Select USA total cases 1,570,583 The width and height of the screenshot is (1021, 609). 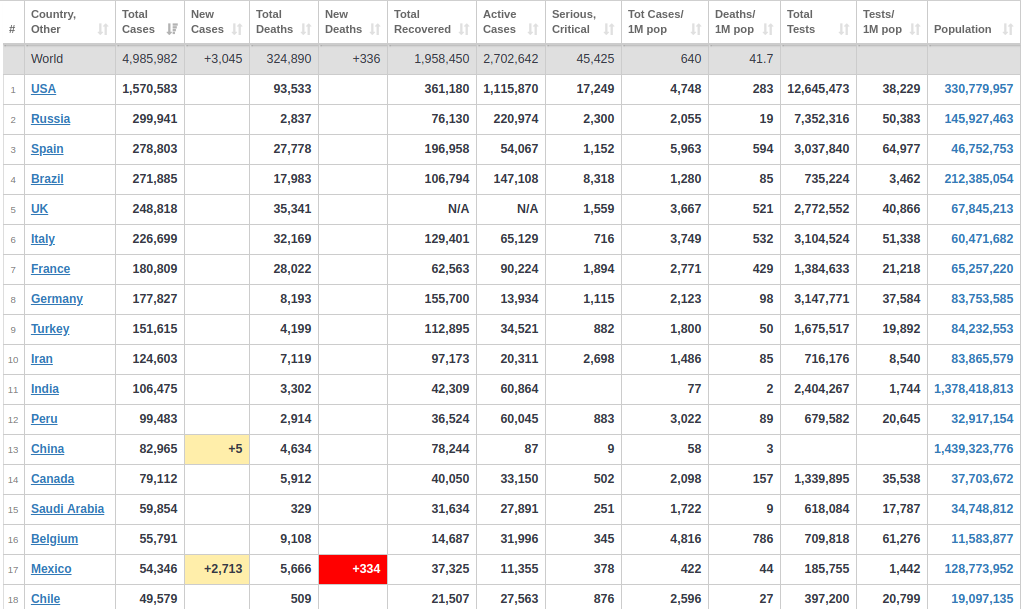[150, 89]
